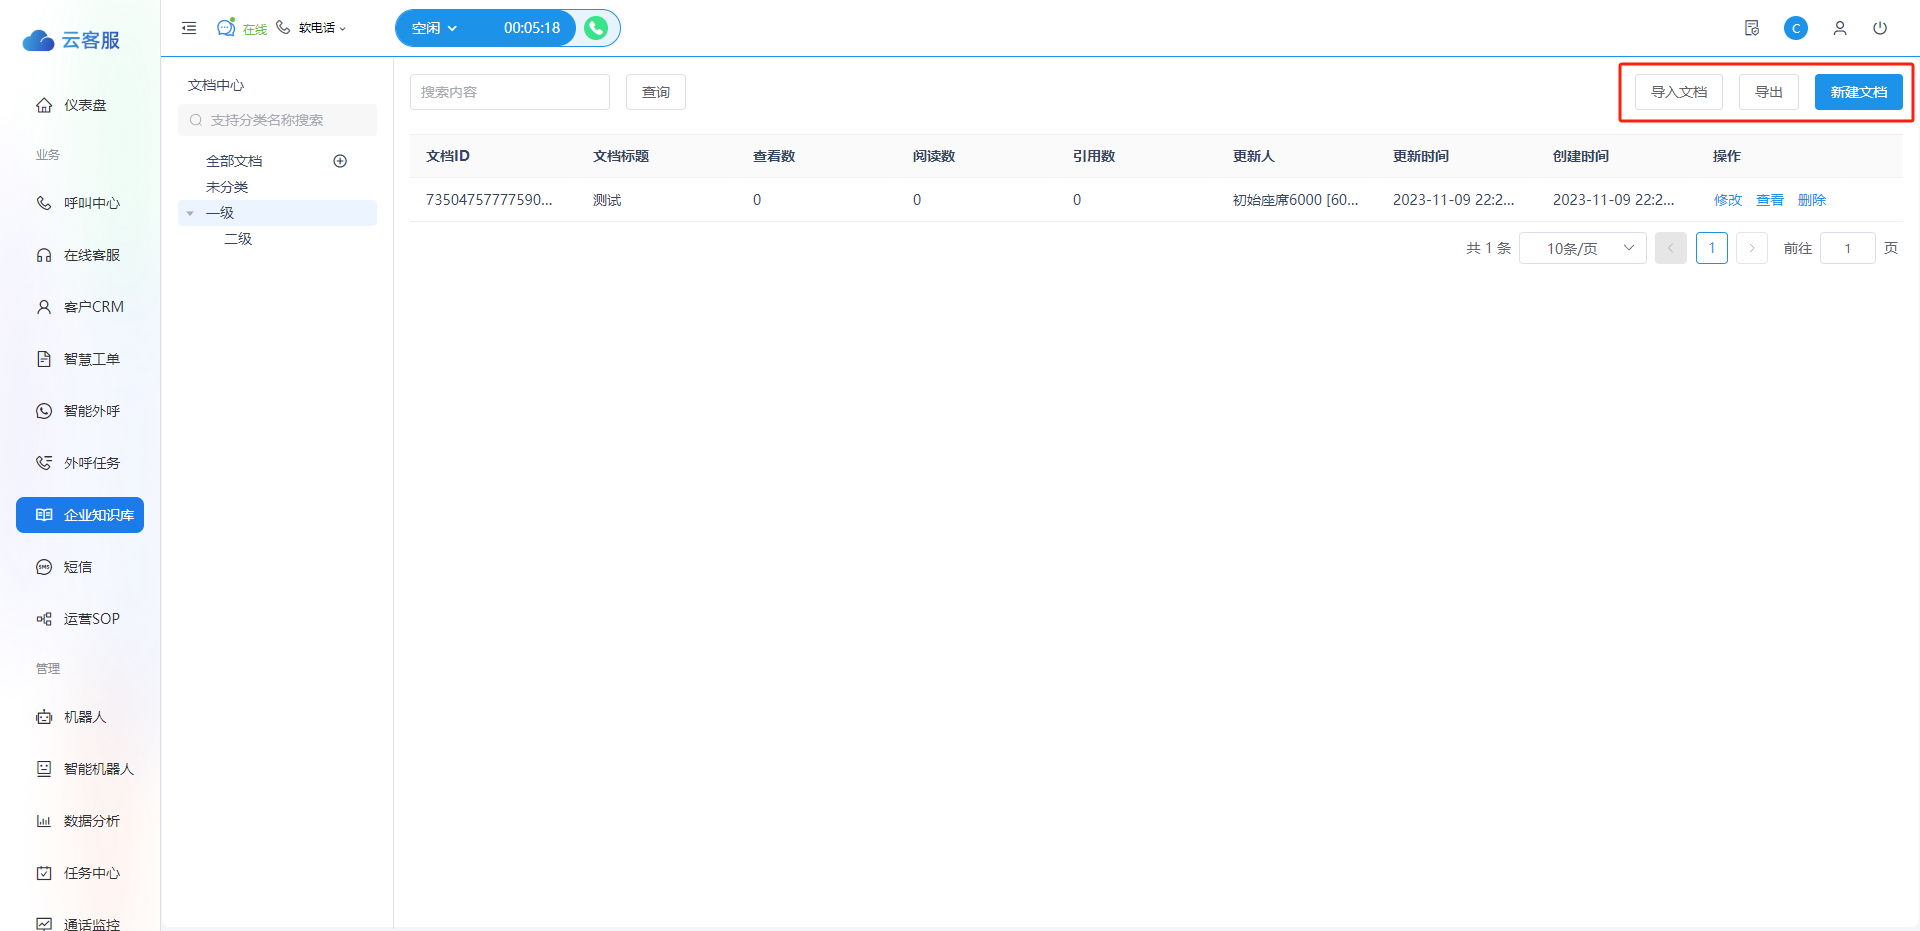
Task: Focus the category name search field
Action: pos(277,120)
